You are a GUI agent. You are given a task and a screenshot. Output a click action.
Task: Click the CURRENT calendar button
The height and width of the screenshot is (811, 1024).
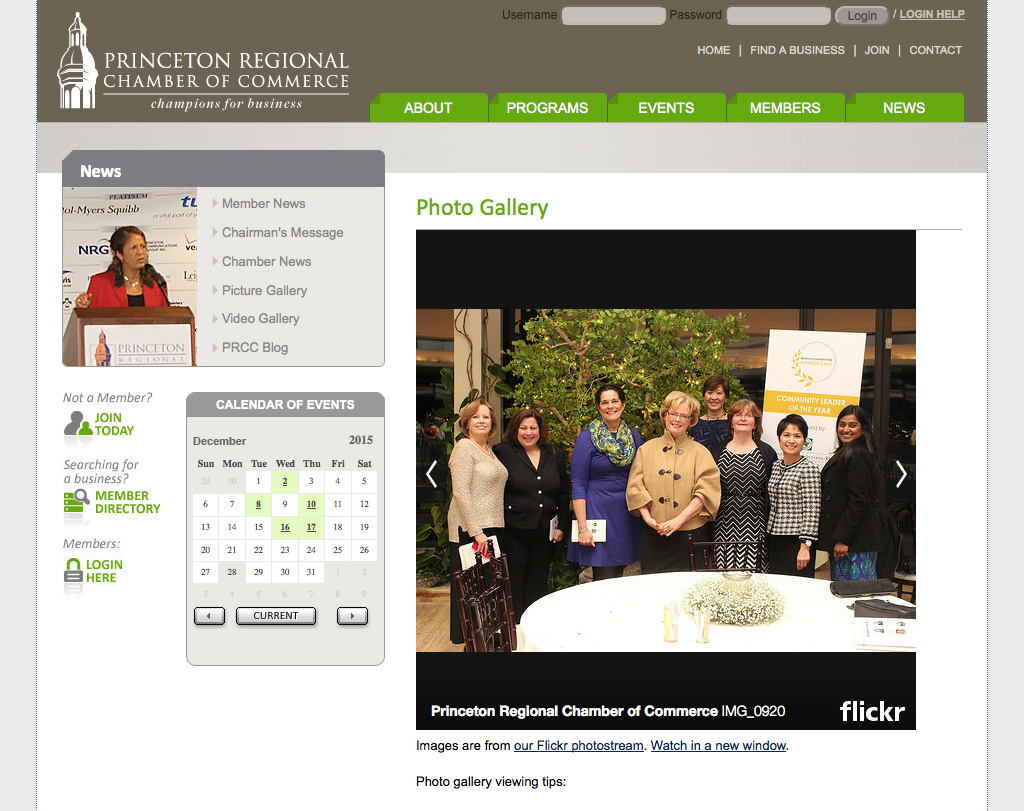[x=276, y=616]
